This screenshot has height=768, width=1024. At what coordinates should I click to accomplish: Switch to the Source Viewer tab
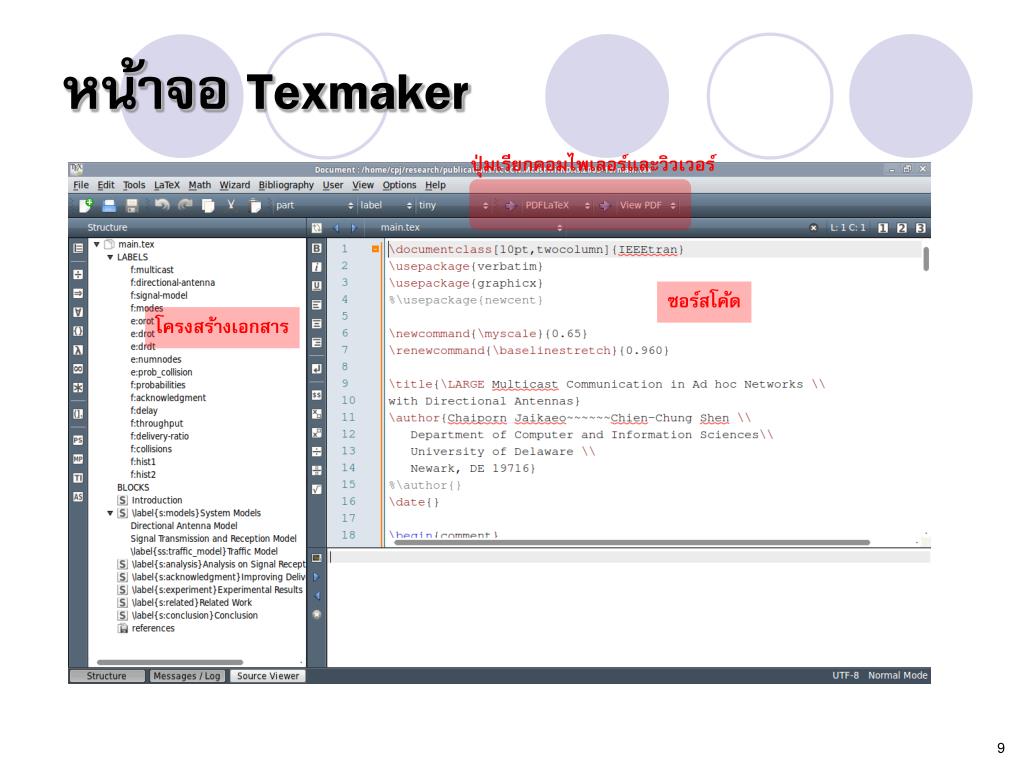click(x=268, y=676)
